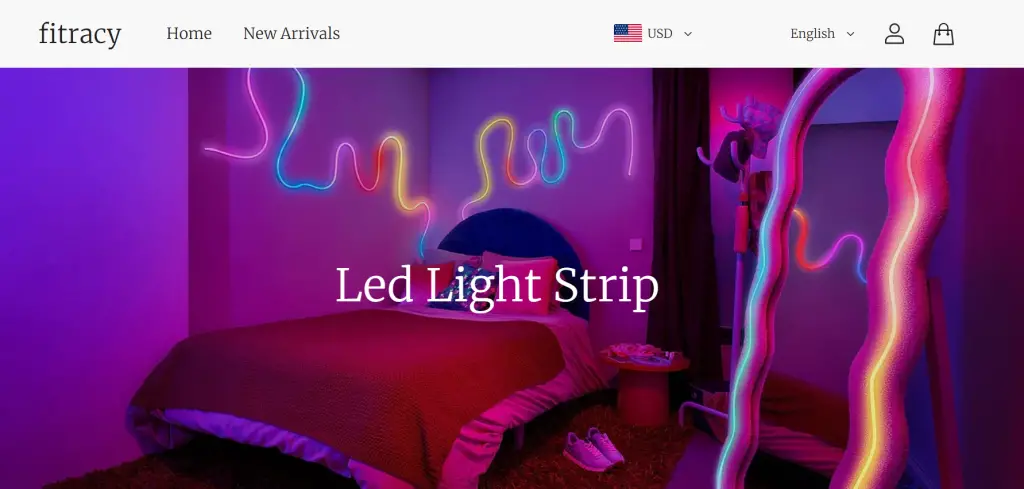Click the fitracy store logo
The height and width of the screenshot is (489, 1024).
tap(80, 34)
